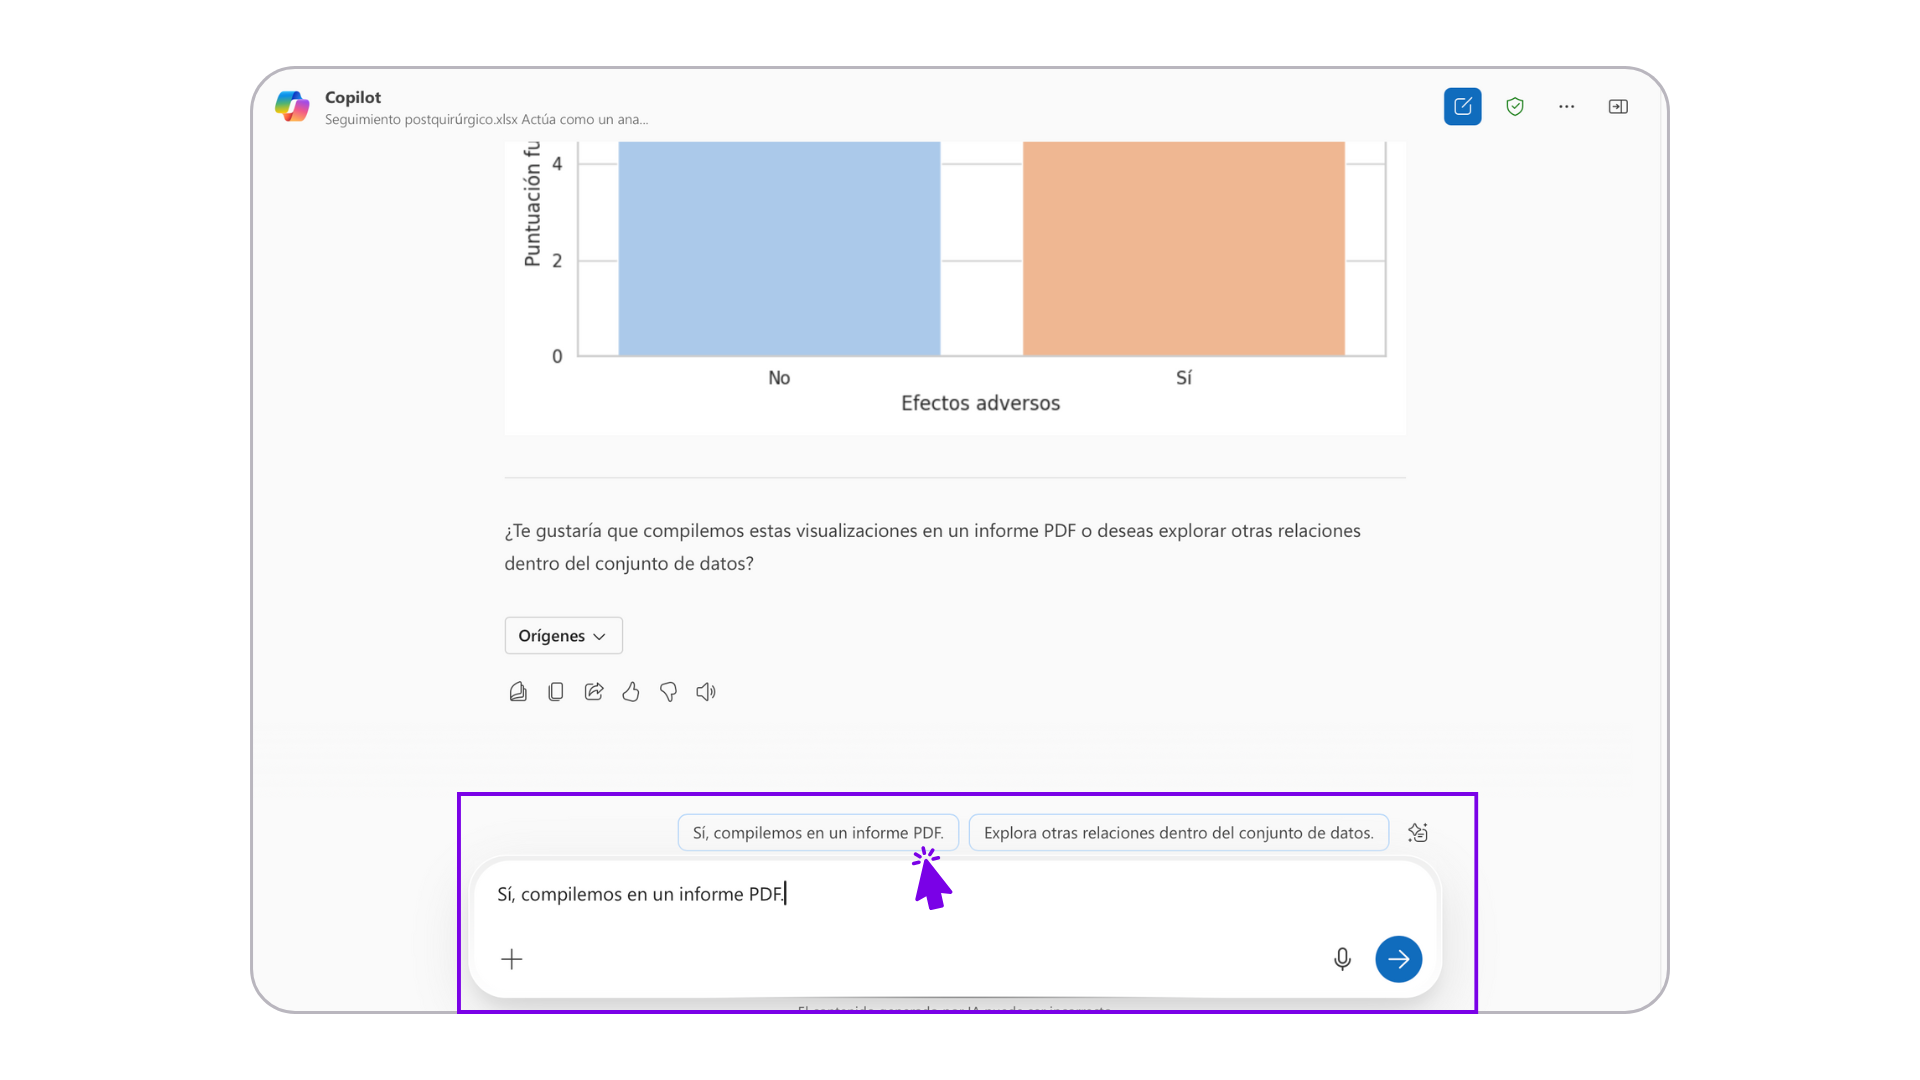1920x1080 pixels.
Task: Share the response using the share icon
Action: pos(594,692)
